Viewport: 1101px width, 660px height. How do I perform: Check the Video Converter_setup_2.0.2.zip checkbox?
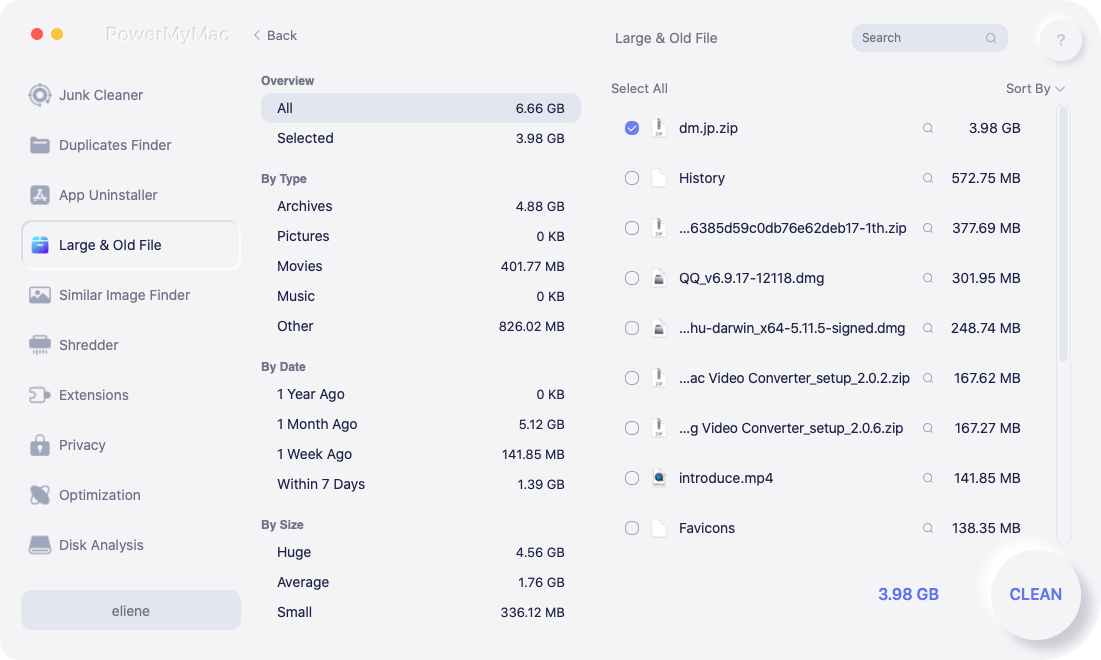(632, 378)
